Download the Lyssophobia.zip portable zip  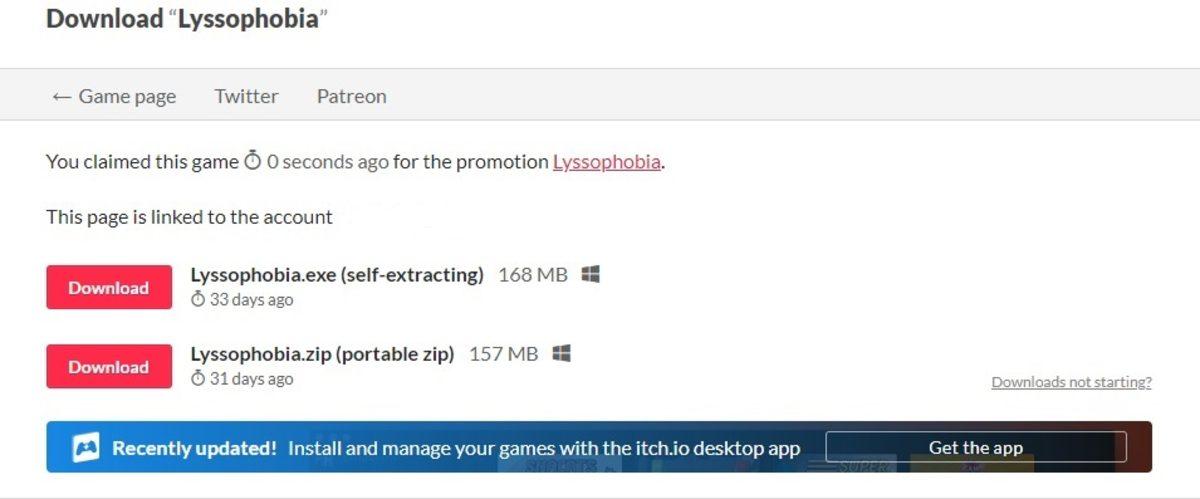pos(109,367)
